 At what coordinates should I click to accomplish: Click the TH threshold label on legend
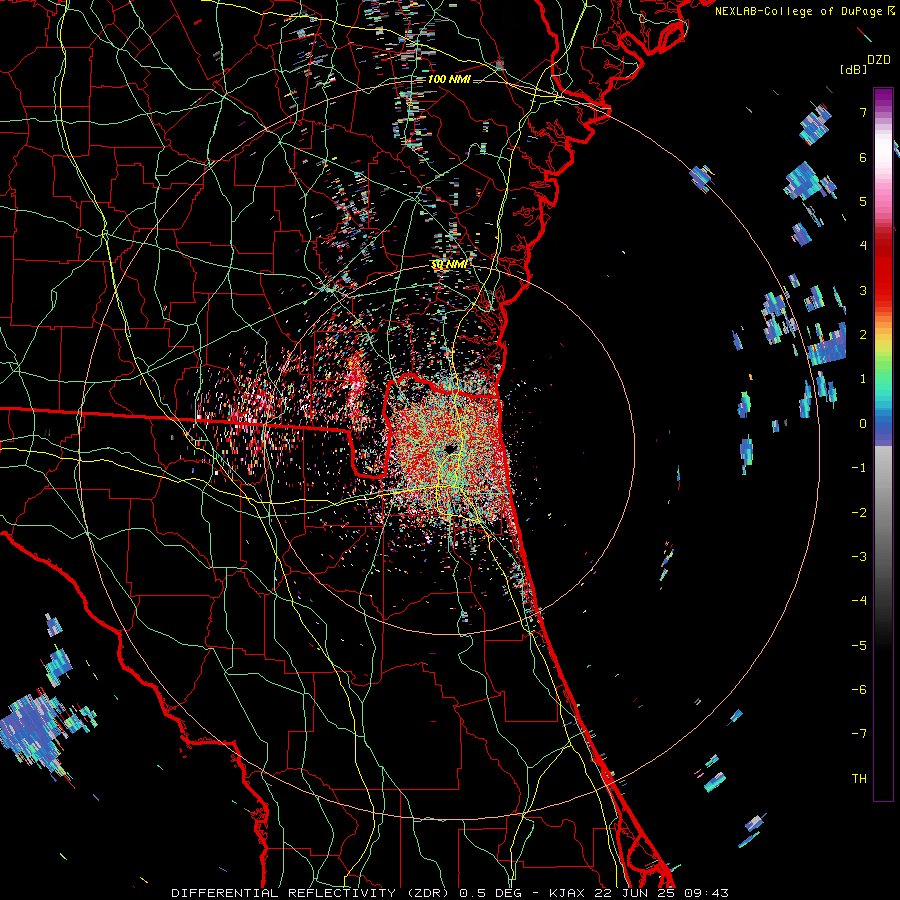tap(859, 778)
